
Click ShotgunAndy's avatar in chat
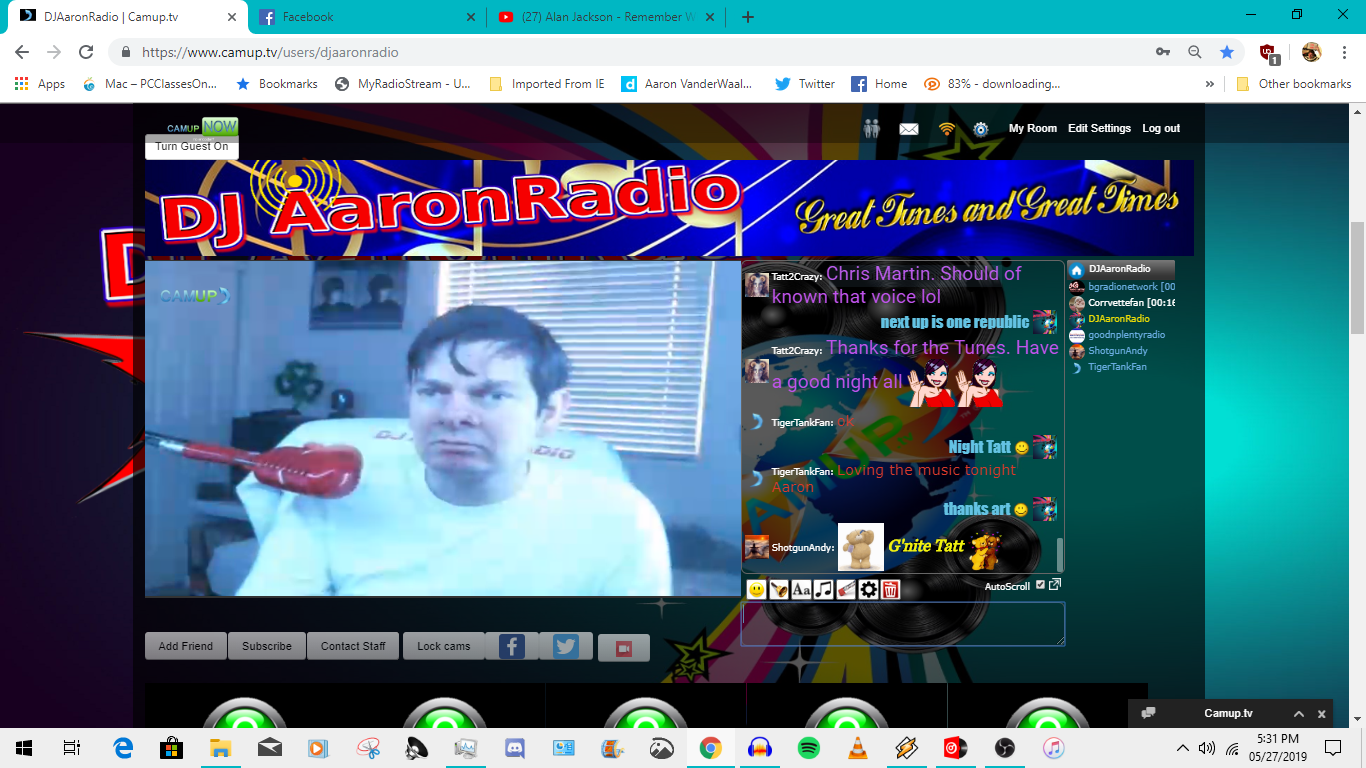757,547
